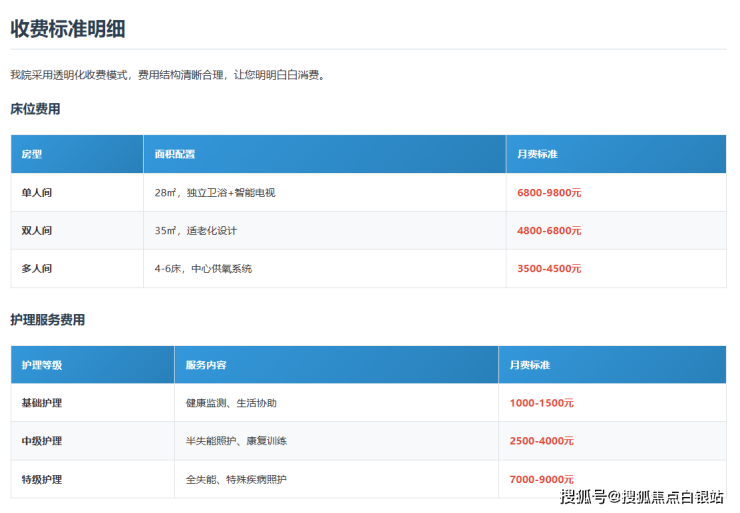Select the 房型 column header
This screenshot has width=740, height=513.
tap(32, 154)
